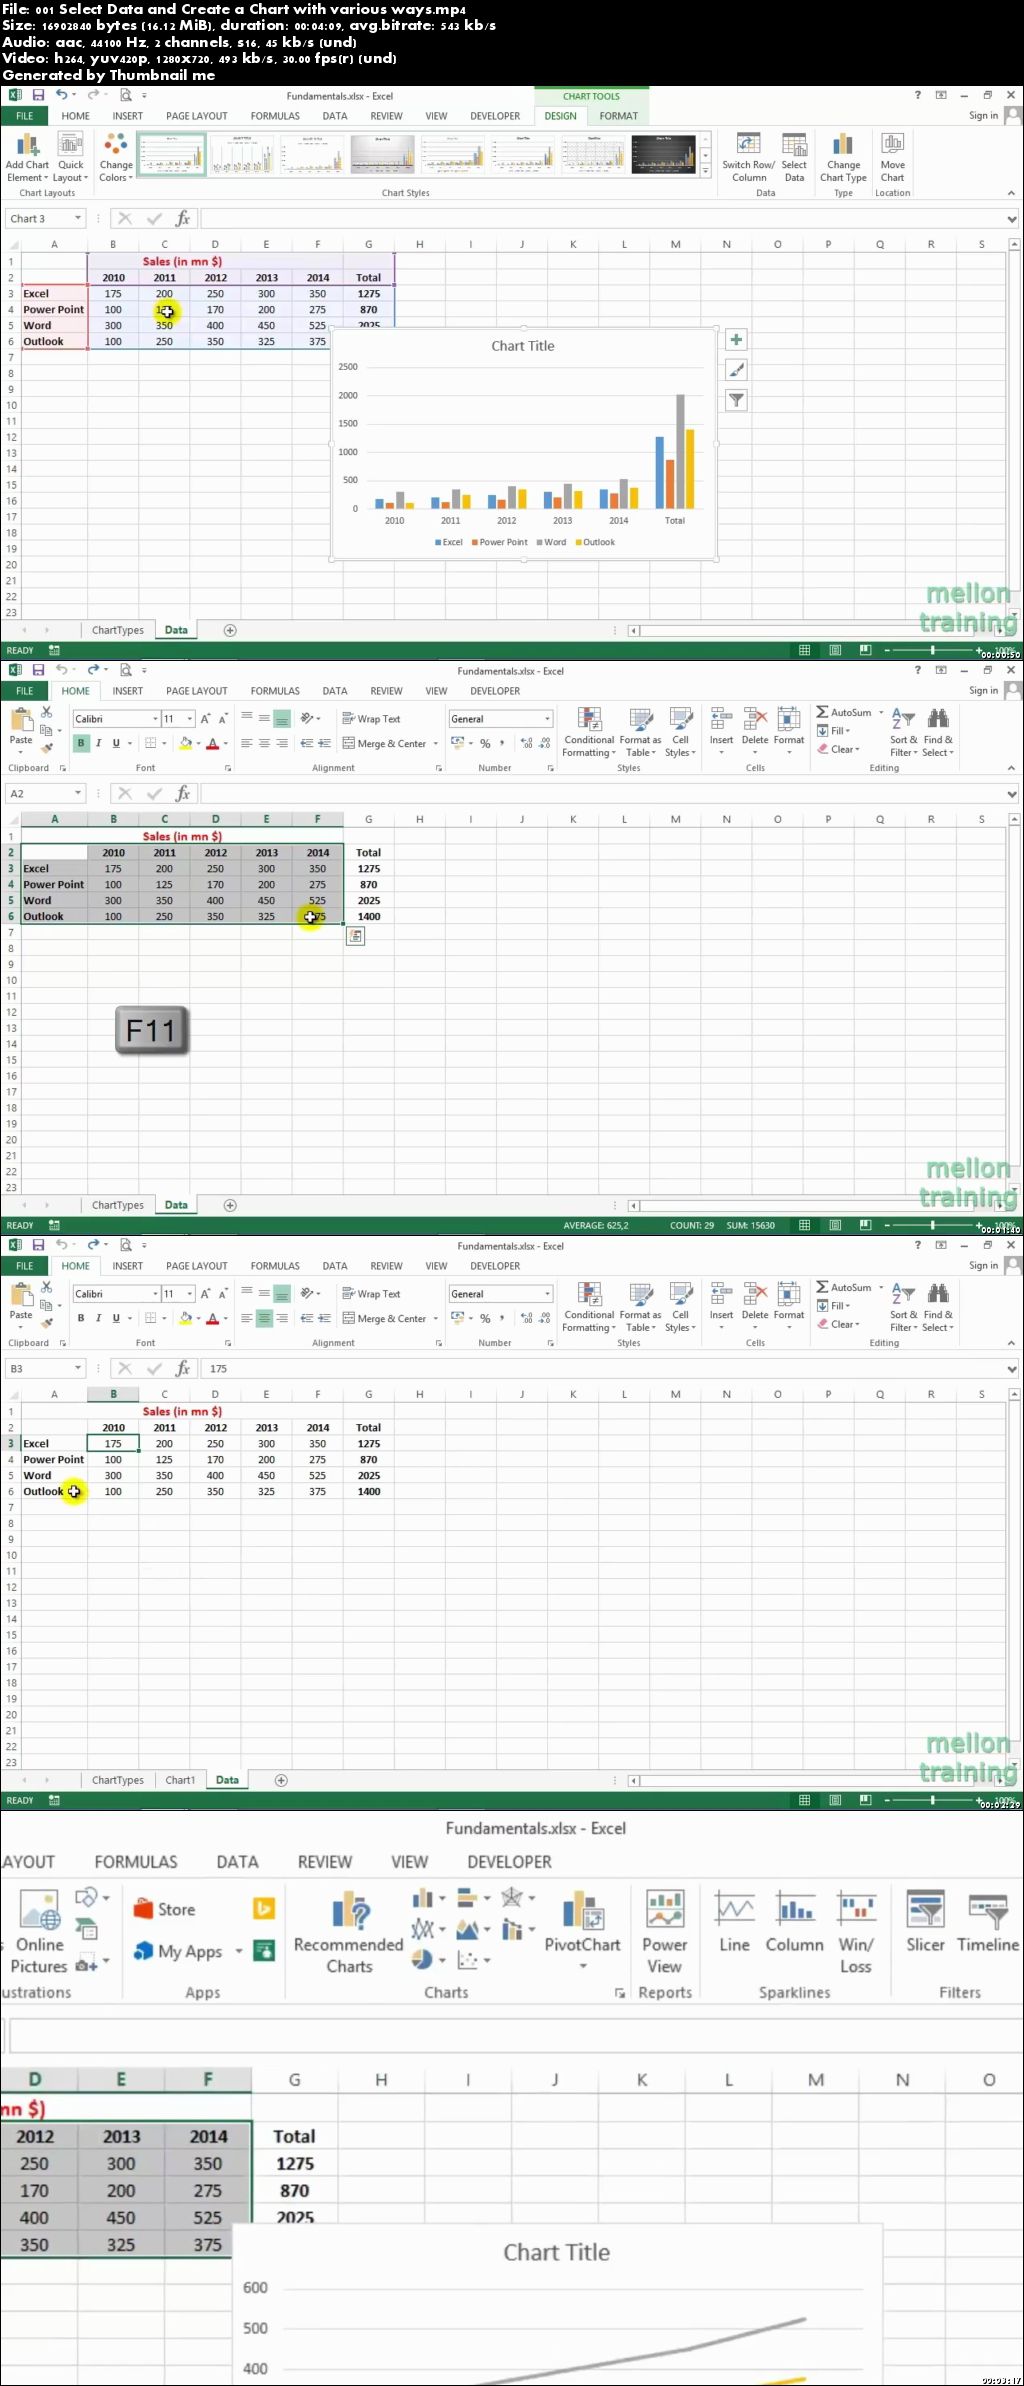
Task: Open the My Apps dropdown arrow
Action: coord(239,1951)
